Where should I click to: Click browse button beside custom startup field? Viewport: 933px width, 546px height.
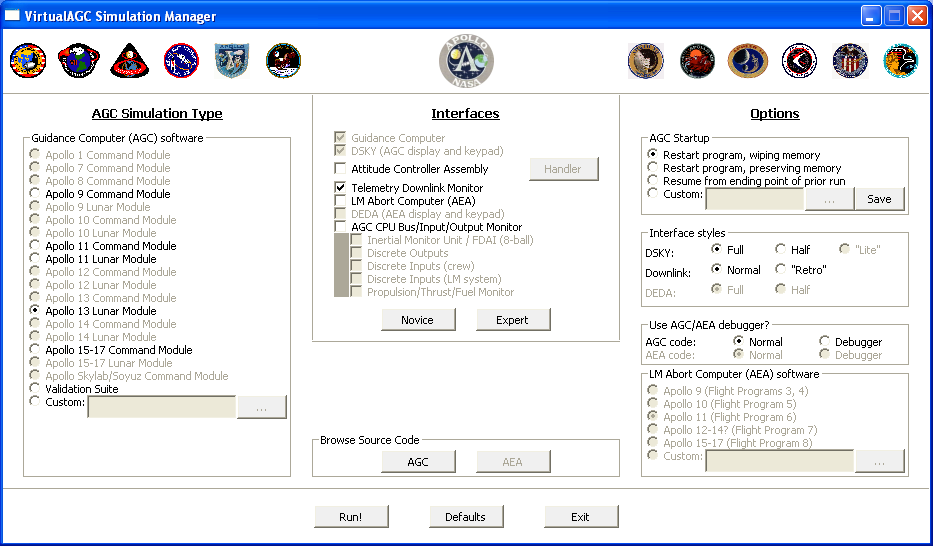829,199
